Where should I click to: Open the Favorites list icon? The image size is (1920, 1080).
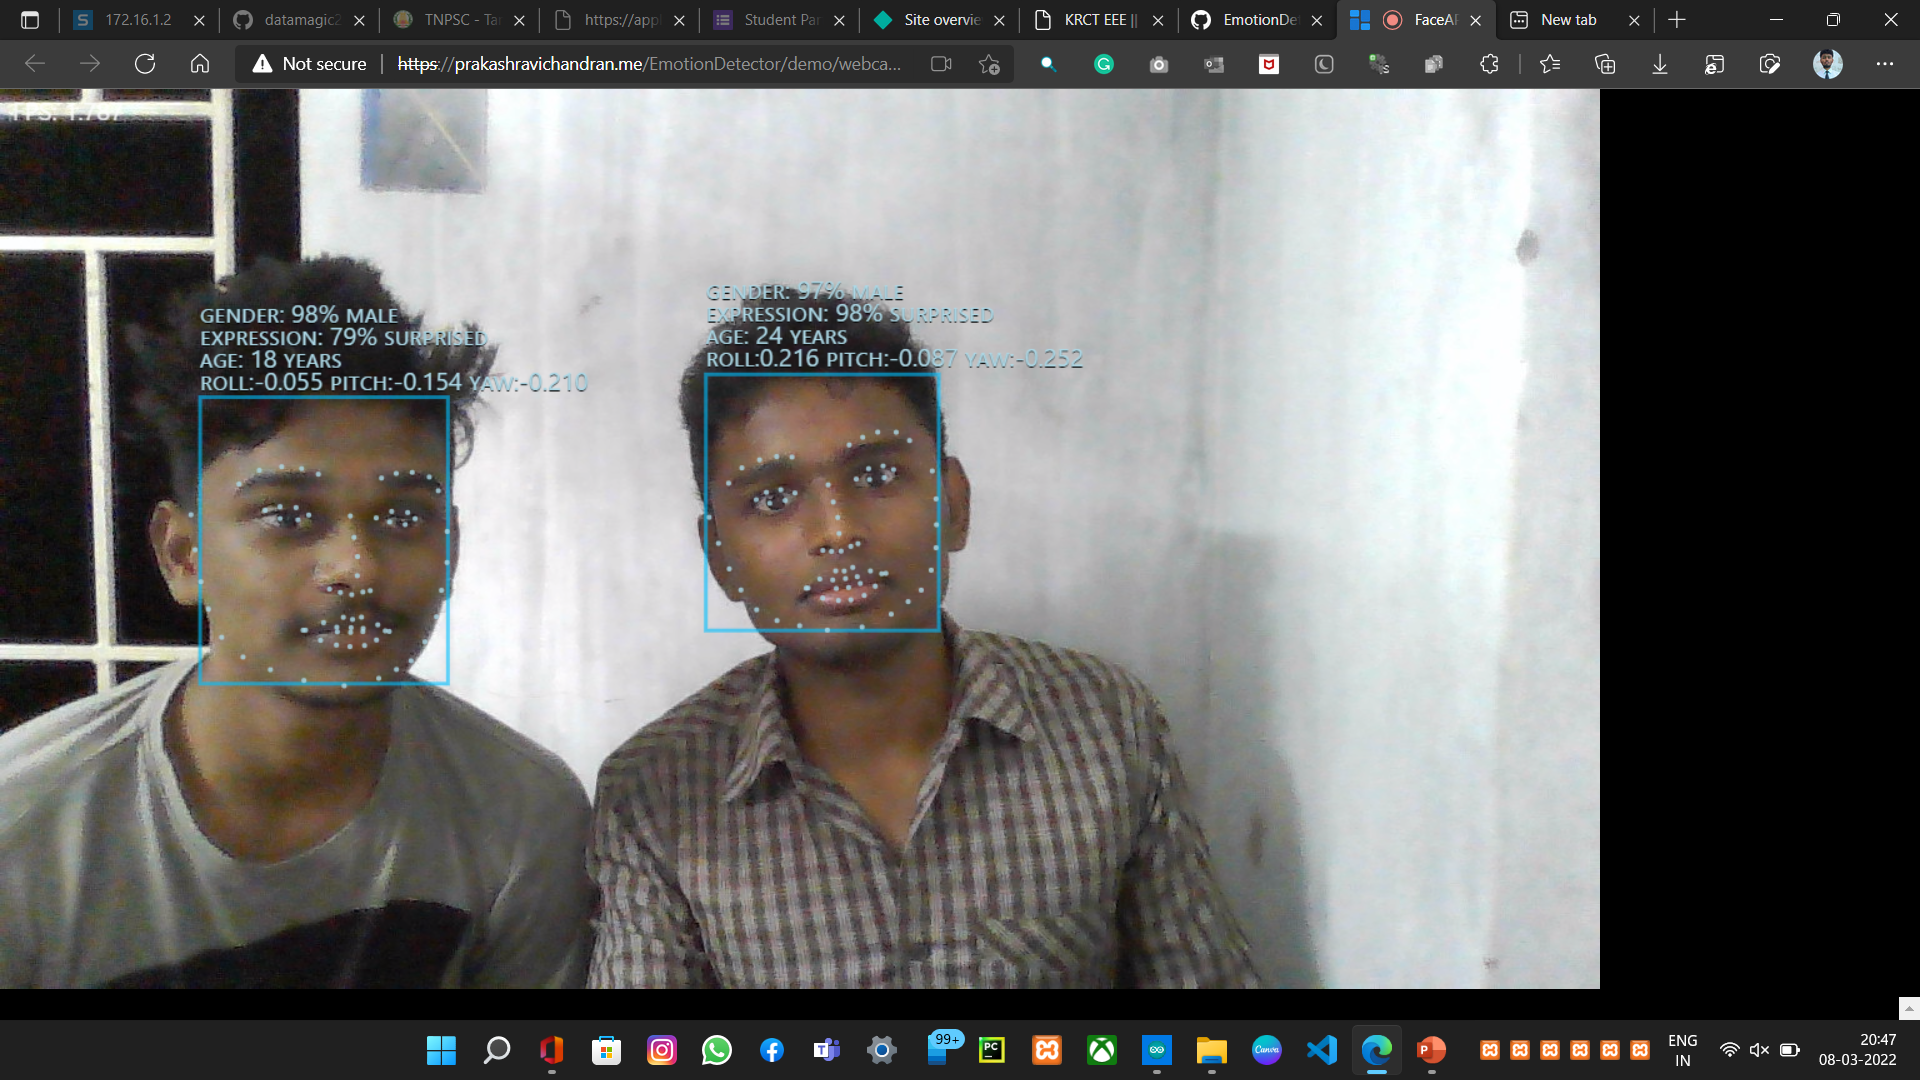click(1550, 64)
